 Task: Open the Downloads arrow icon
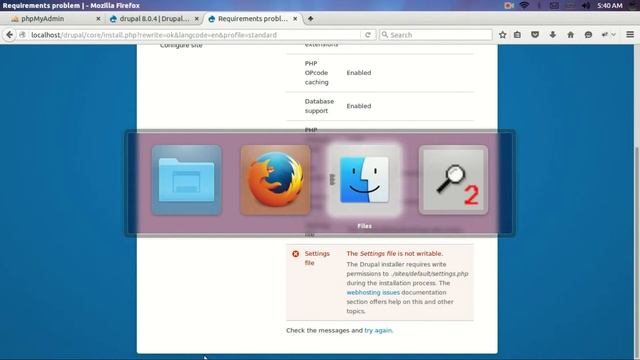(553, 35)
